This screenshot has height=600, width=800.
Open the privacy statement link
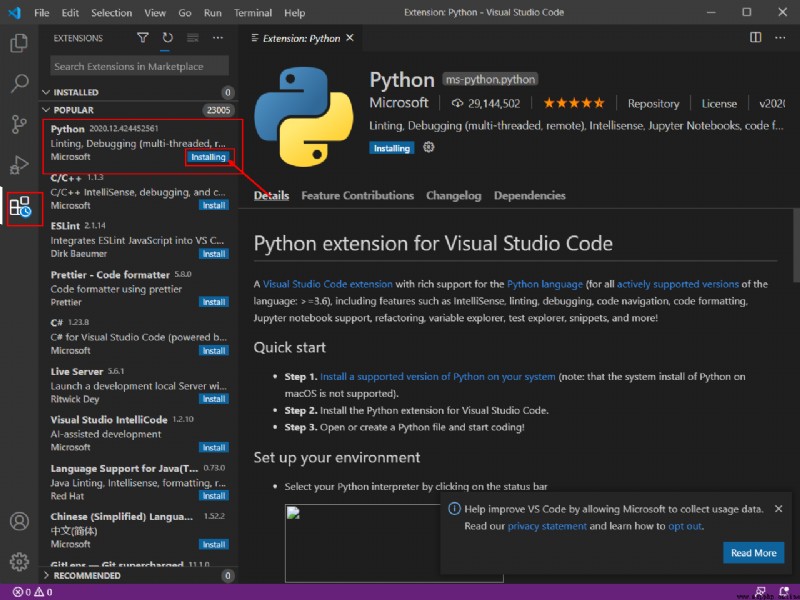pyautogui.click(x=547, y=526)
